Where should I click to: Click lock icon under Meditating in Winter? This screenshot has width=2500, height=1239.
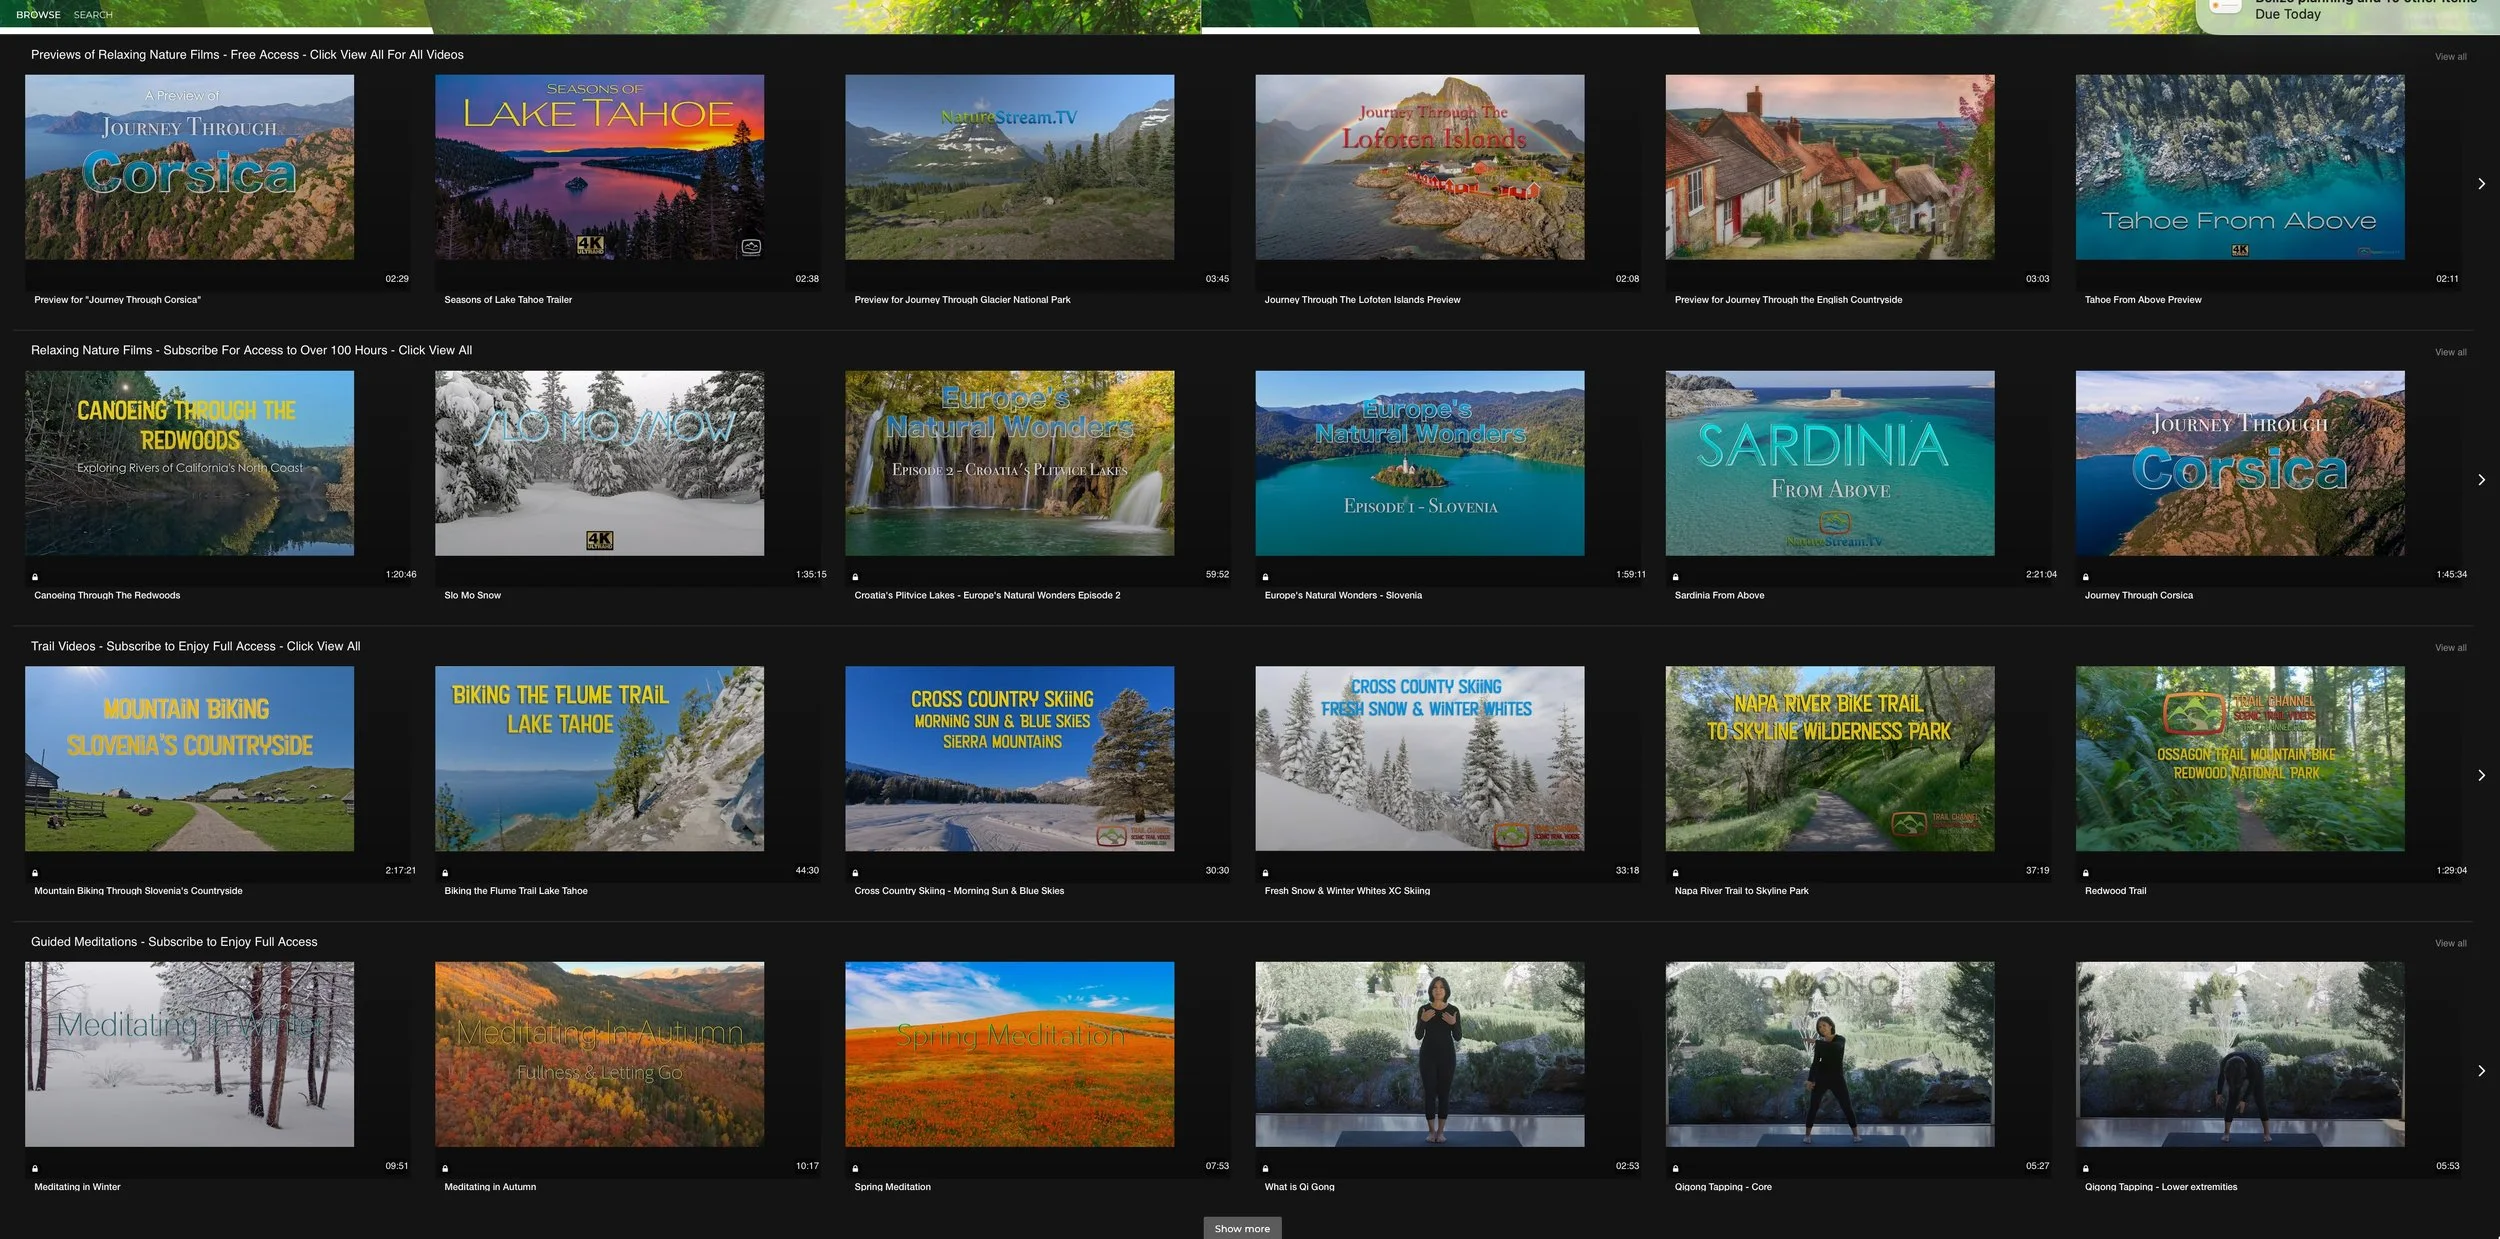coord(35,1168)
